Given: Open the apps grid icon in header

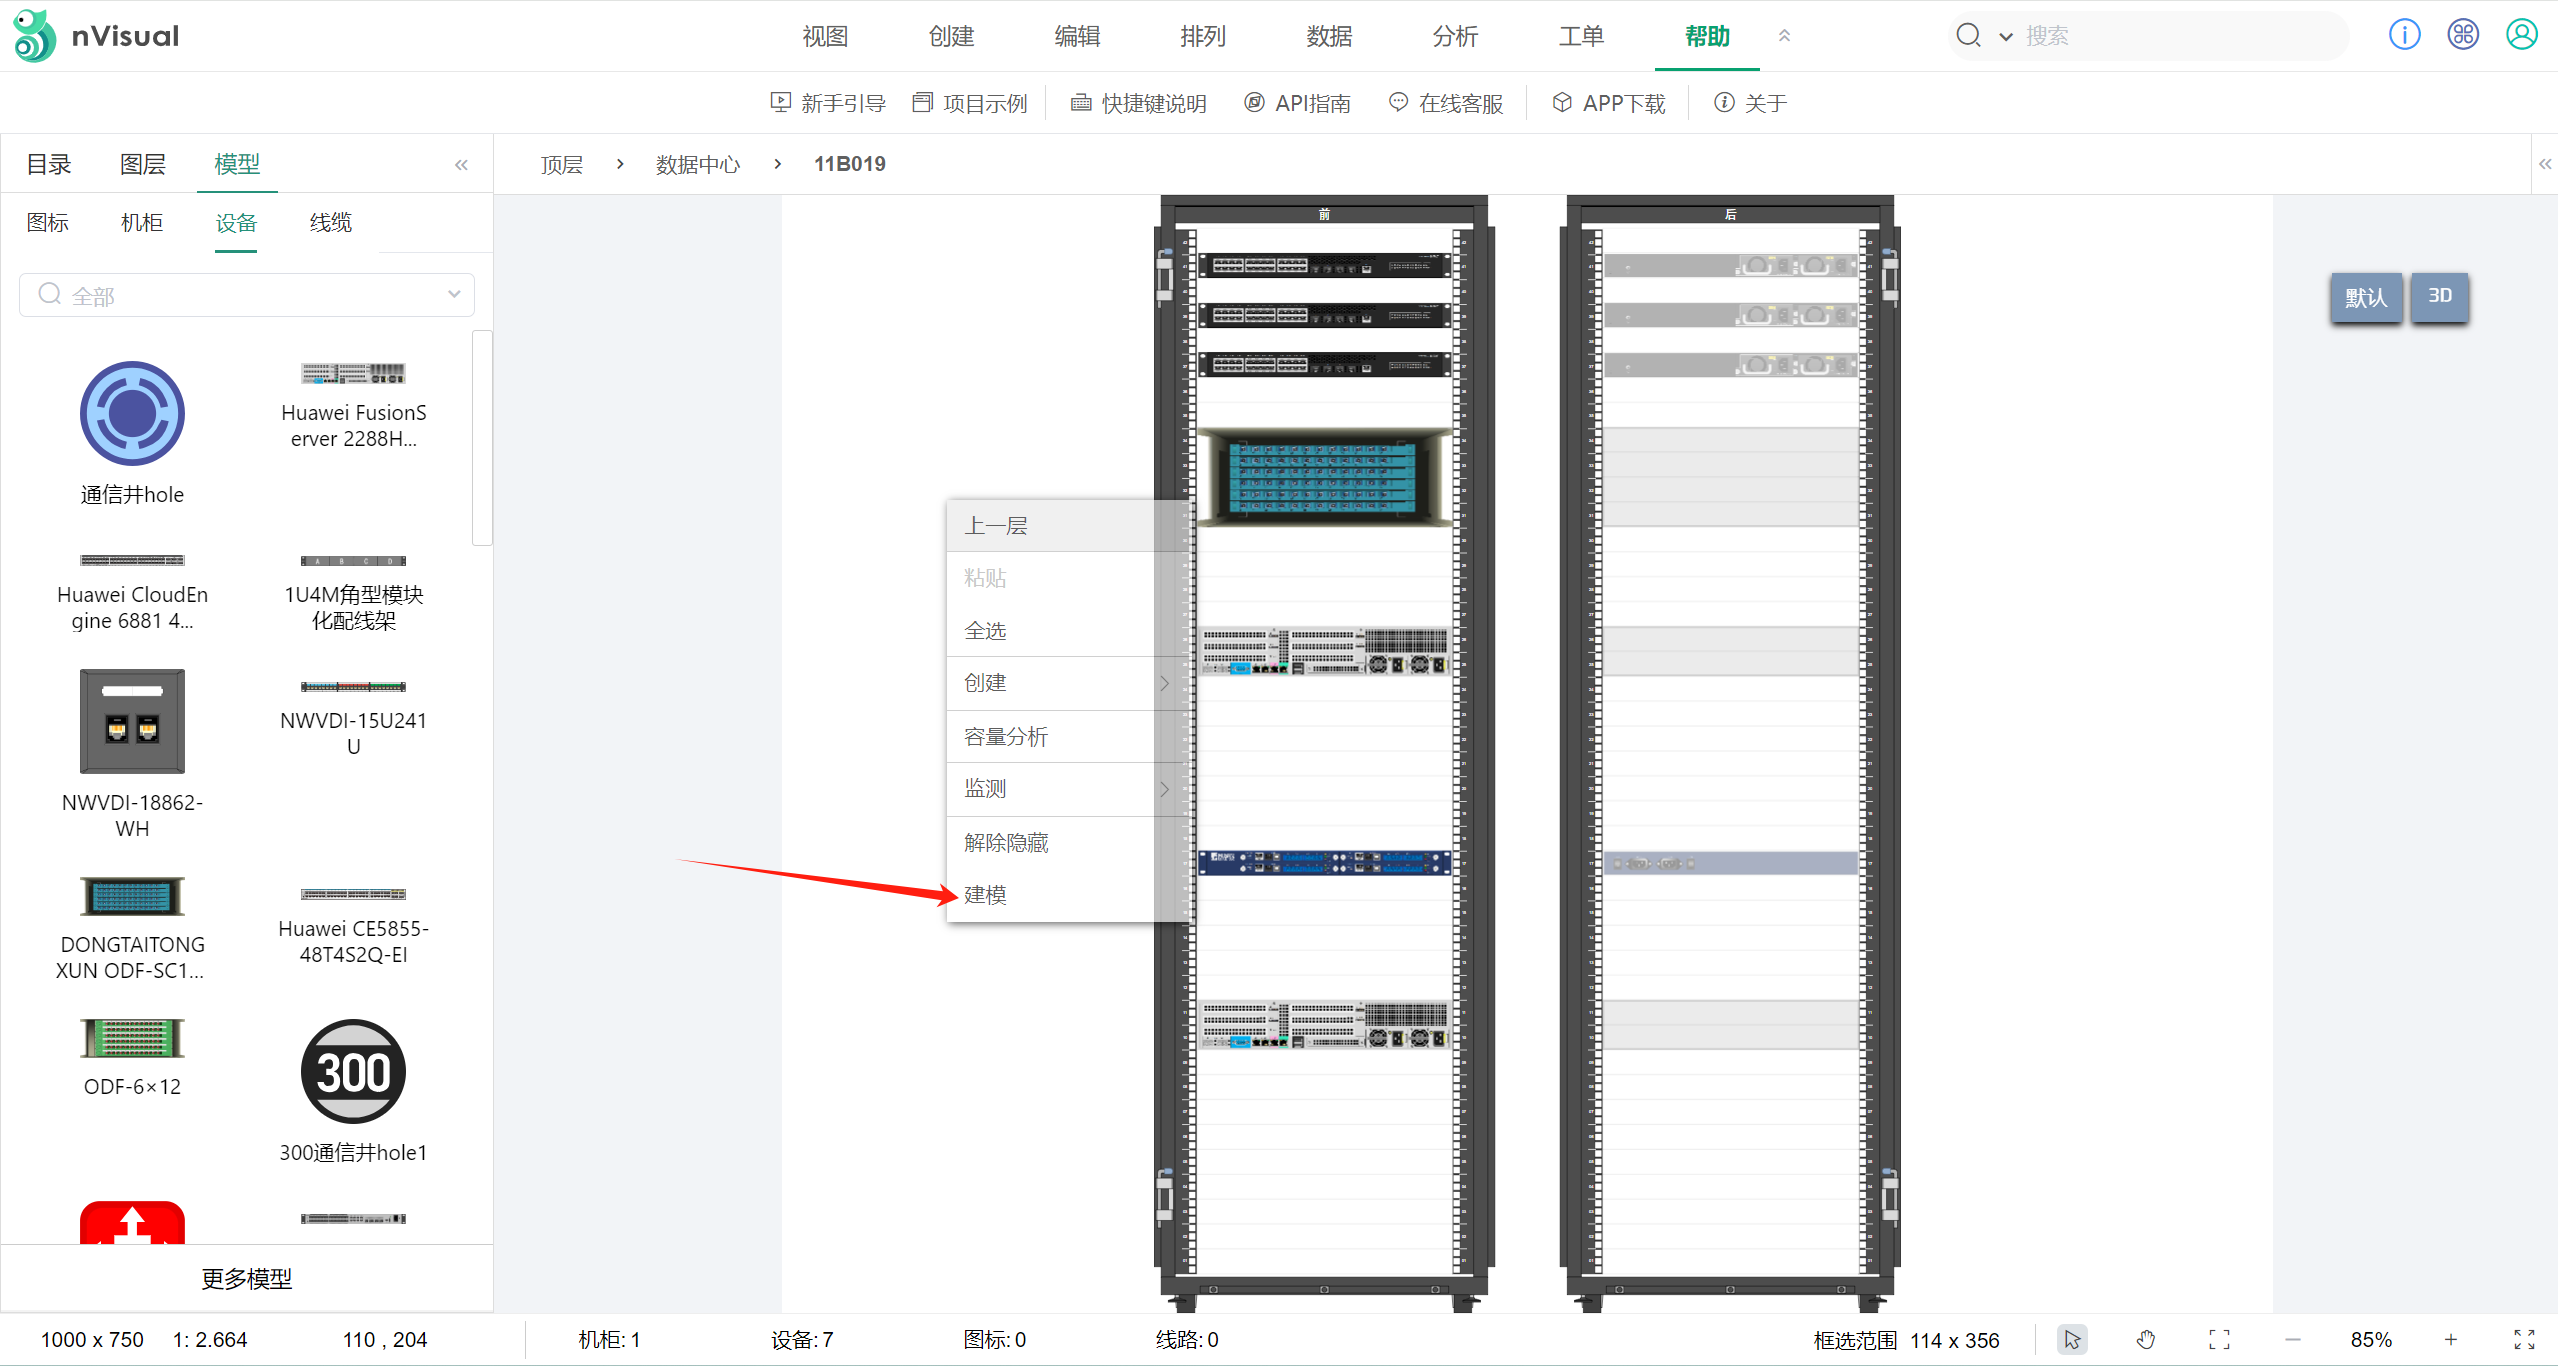Looking at the screenshot, I should tap(2462, 35).
